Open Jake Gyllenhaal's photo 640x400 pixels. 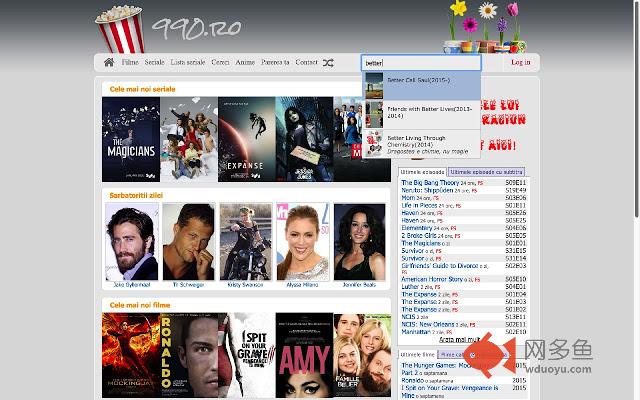pos(132,242)
